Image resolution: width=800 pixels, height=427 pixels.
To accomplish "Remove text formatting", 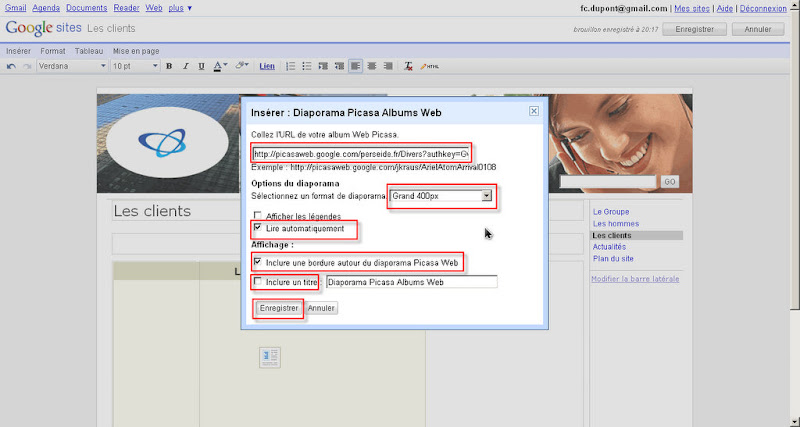I will 408,66.
